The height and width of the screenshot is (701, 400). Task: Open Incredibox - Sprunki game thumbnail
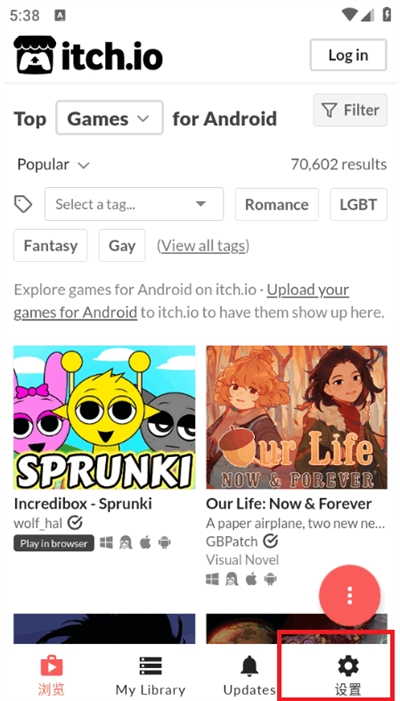click(104, 417)
